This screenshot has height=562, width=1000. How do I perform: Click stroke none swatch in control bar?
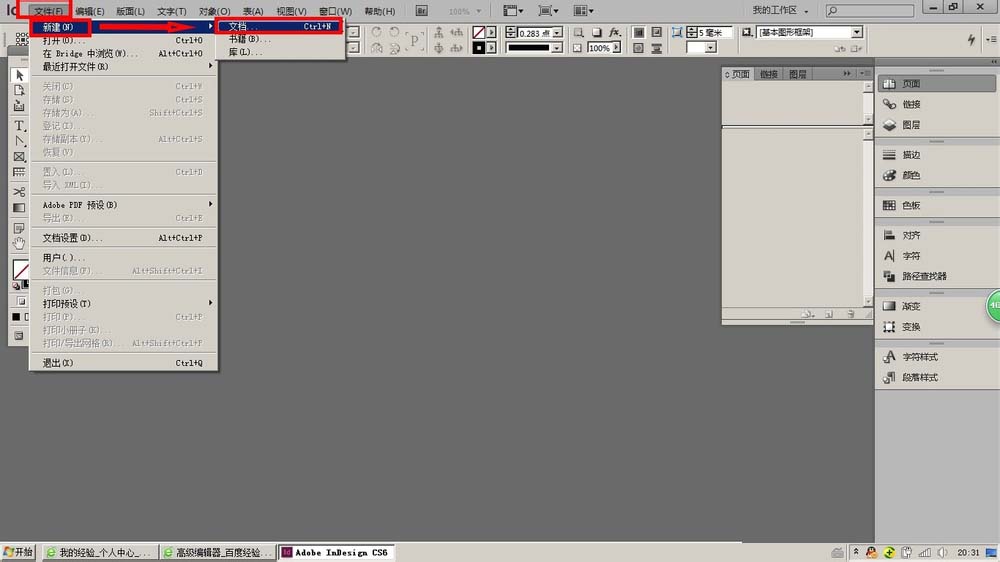tap(478, 33)
